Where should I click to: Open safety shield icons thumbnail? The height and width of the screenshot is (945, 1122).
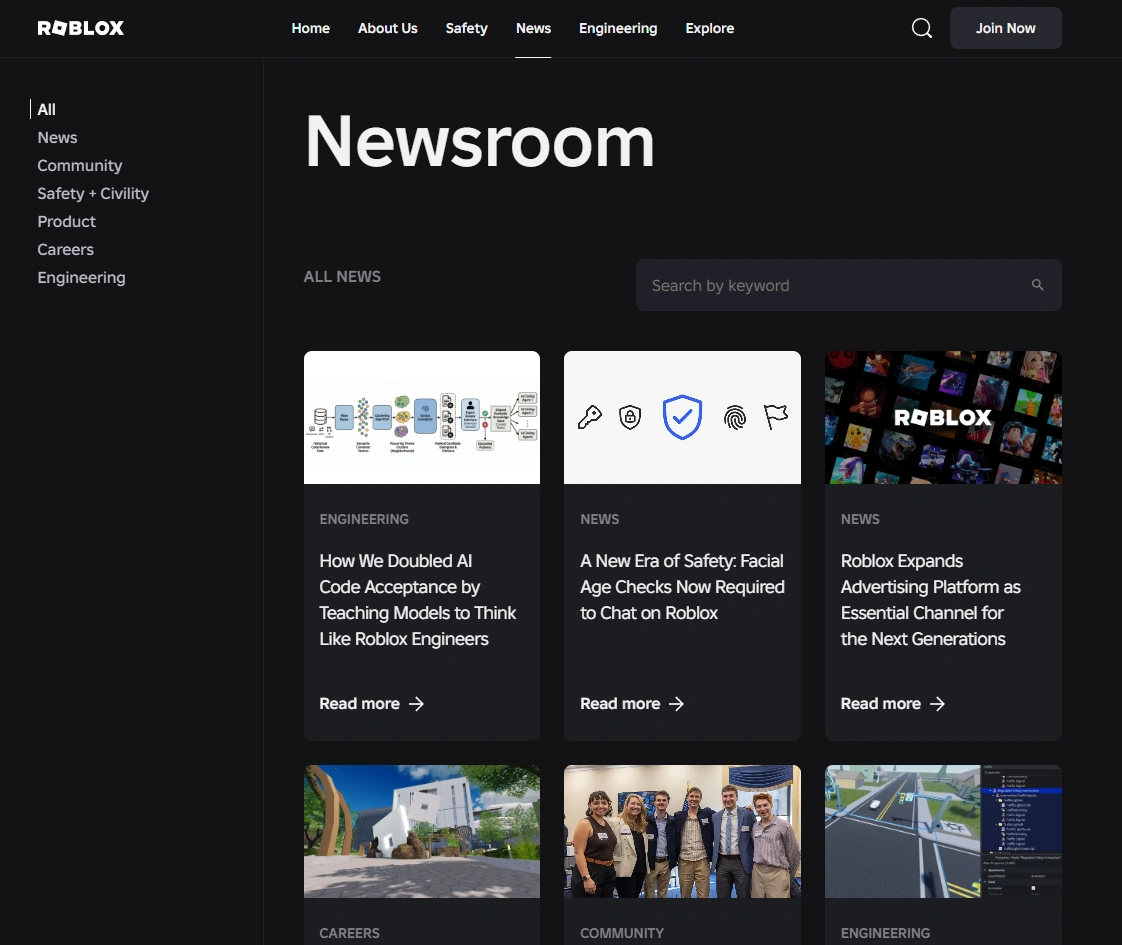[x=682, y=417]
